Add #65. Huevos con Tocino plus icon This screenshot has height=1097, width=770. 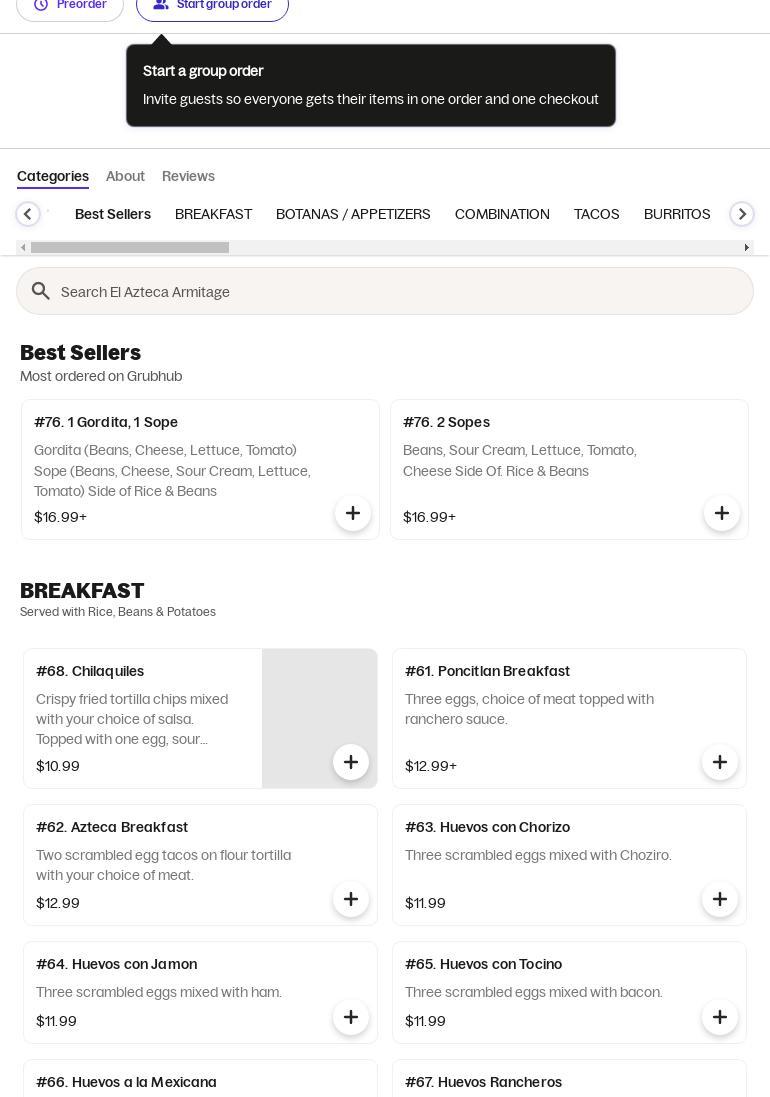pos(719,1017)
